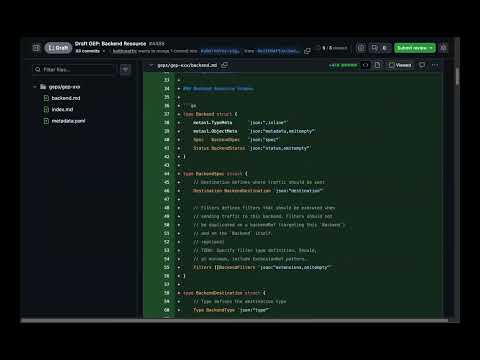Screen dimensions: 480x360
Task: Mark backend.md as Viewed
Action: pos(400,65)
